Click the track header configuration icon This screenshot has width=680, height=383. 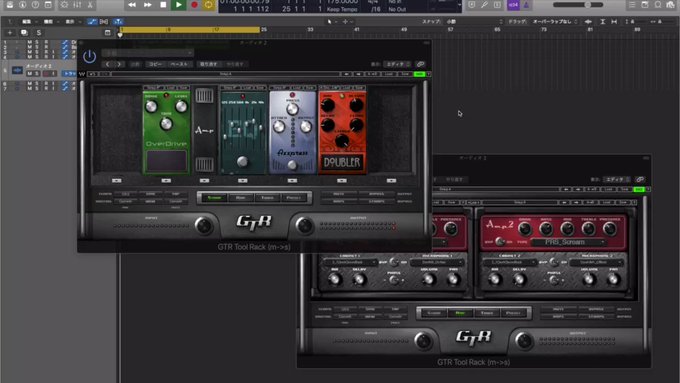click(x=108, y=33)
